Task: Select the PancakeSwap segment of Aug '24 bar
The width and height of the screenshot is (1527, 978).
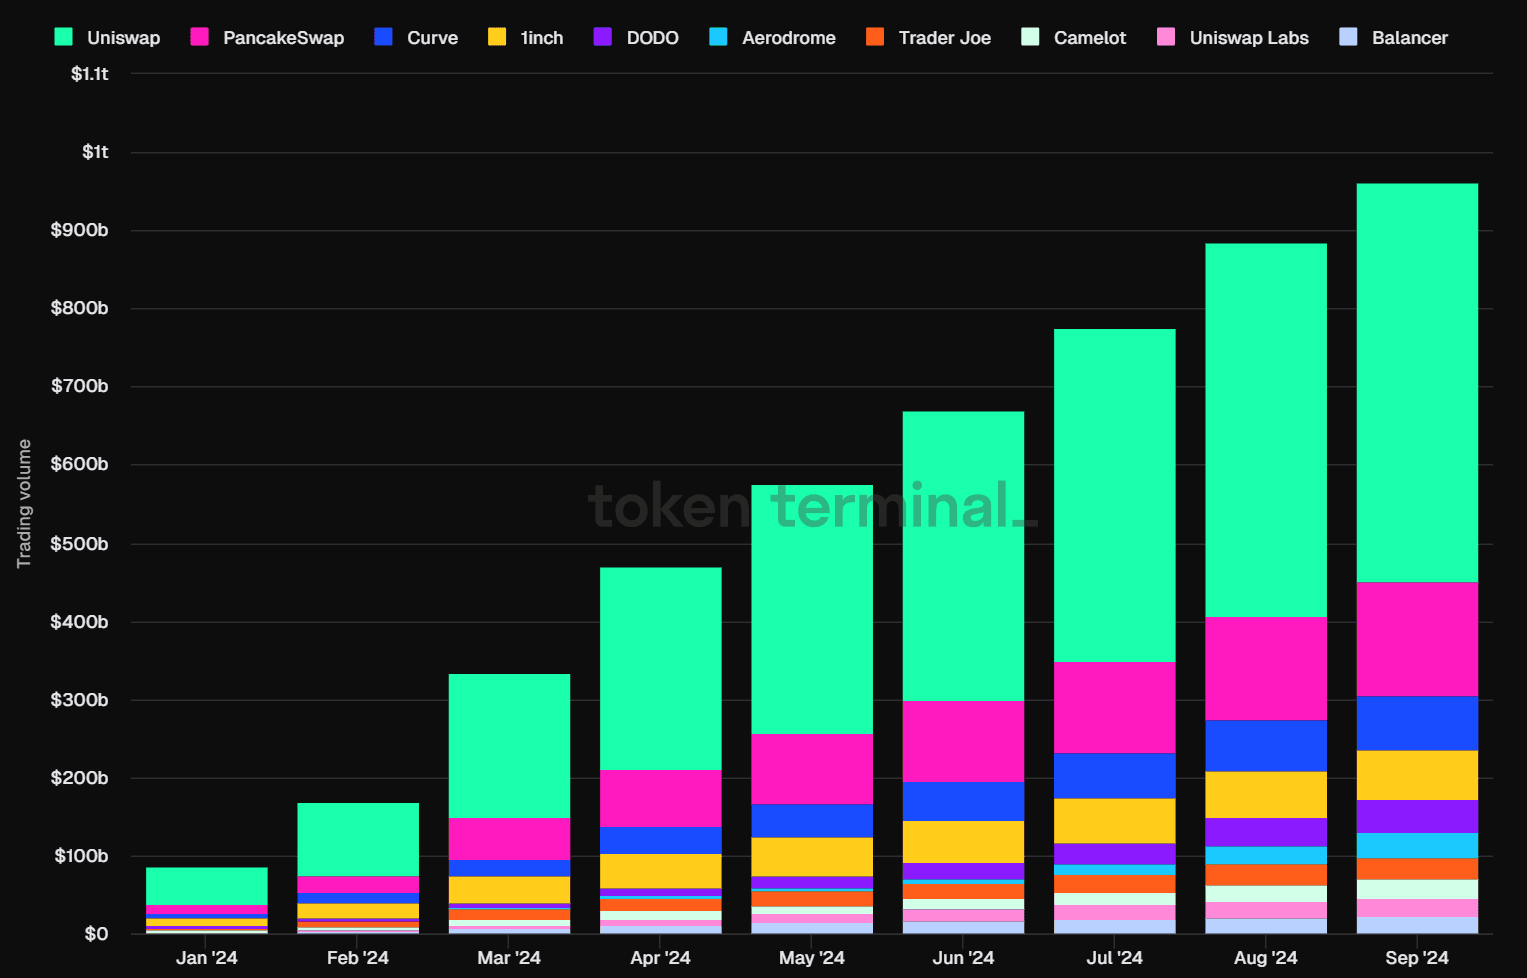Action: [1266, 669]
